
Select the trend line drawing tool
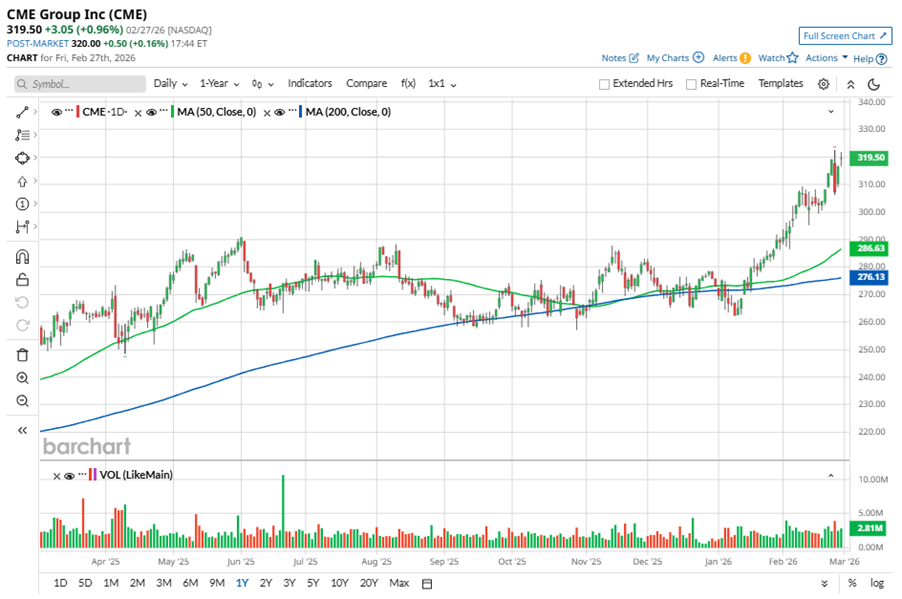tap(22, 112)
